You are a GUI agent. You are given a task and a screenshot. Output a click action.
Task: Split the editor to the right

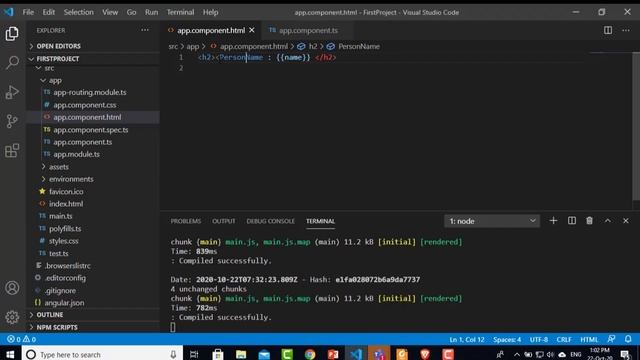tap(608, 30)
